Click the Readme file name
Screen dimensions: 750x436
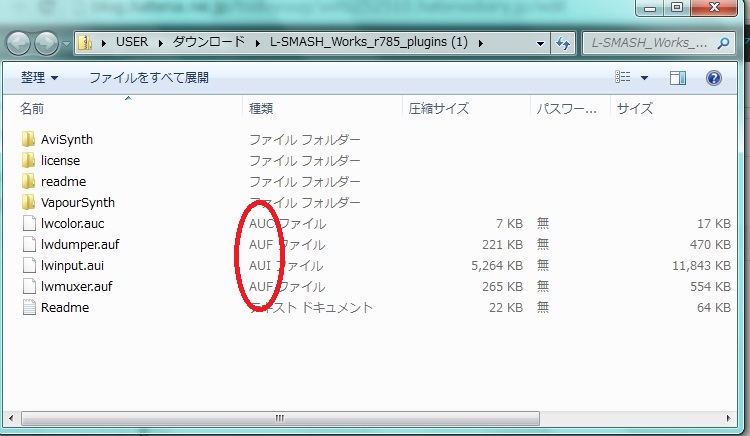[65, 307]
